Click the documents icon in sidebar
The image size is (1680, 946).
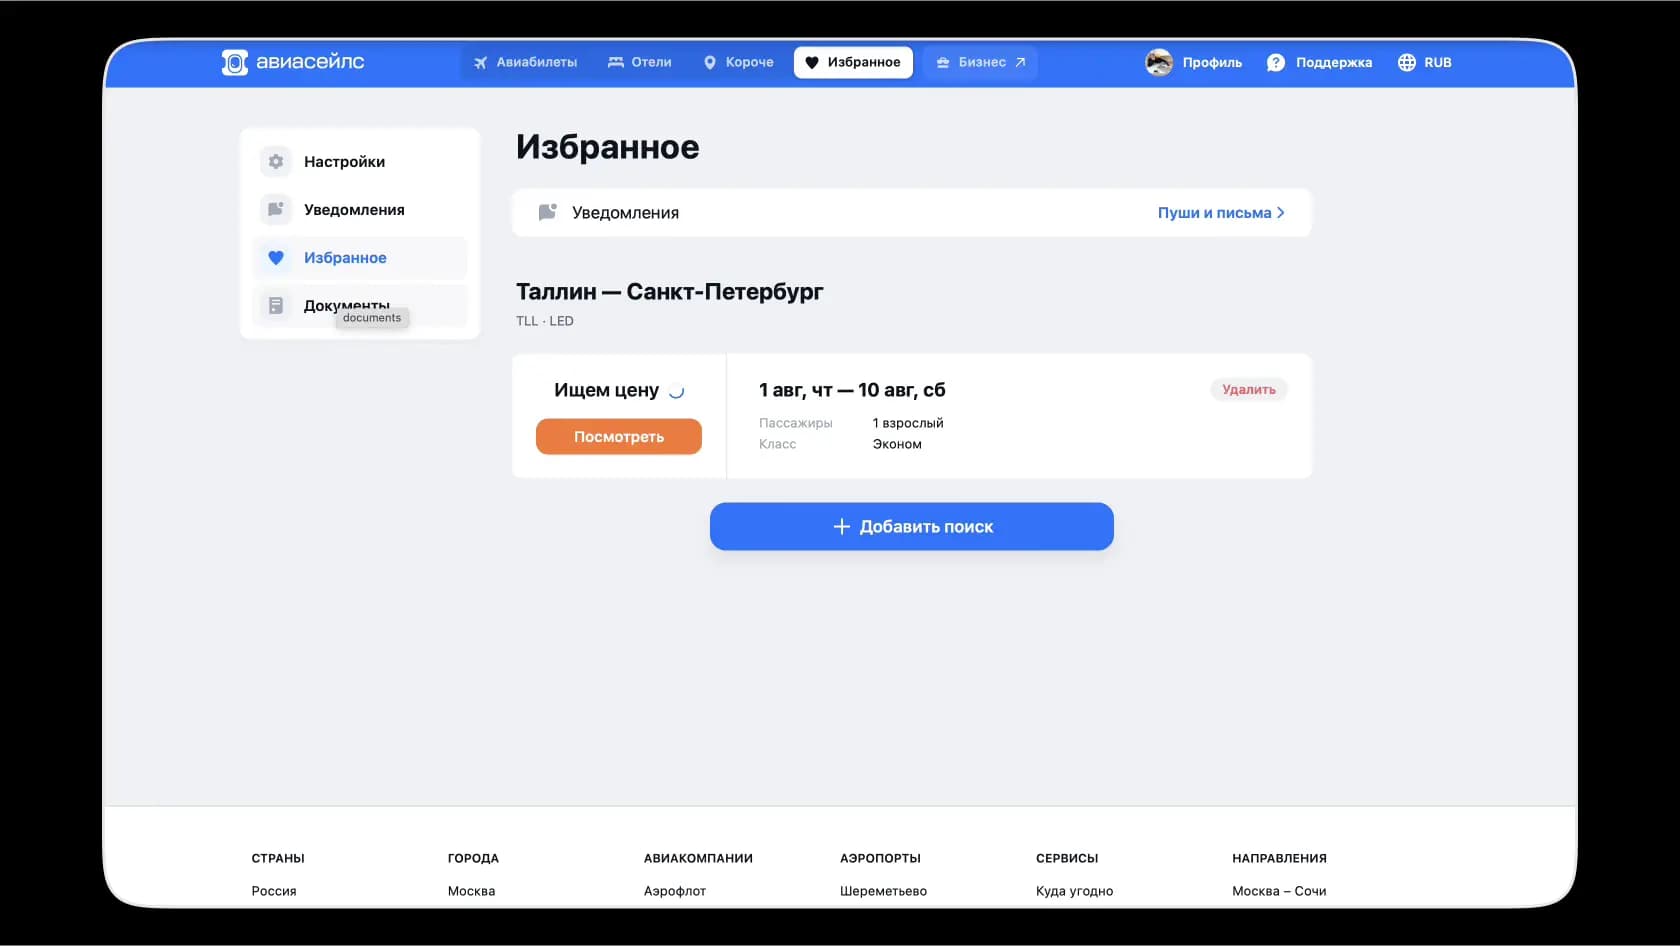(x=276, y=305)
